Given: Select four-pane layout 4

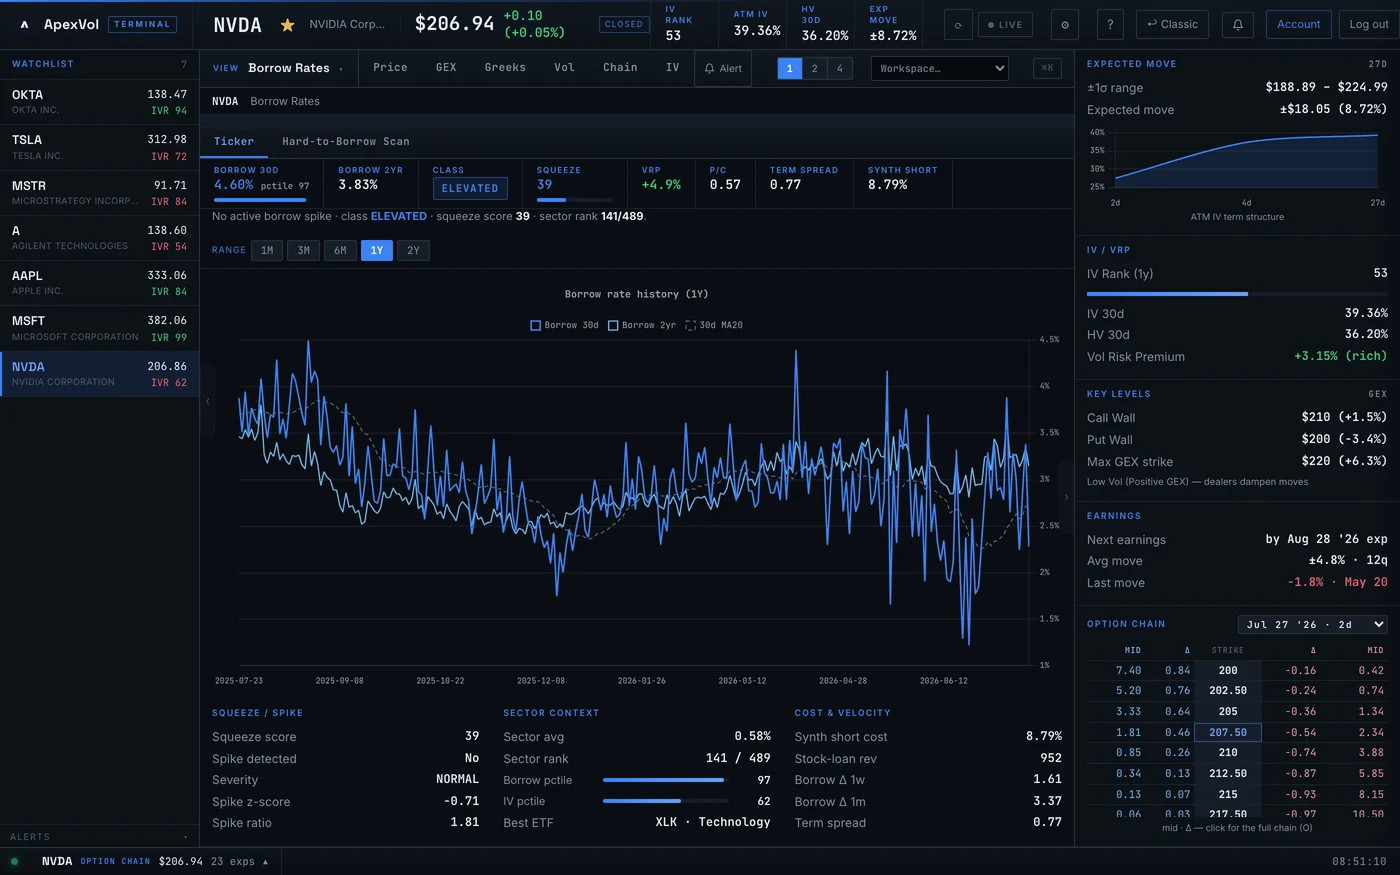Looking at the screenshot, I should click(839, 68).
